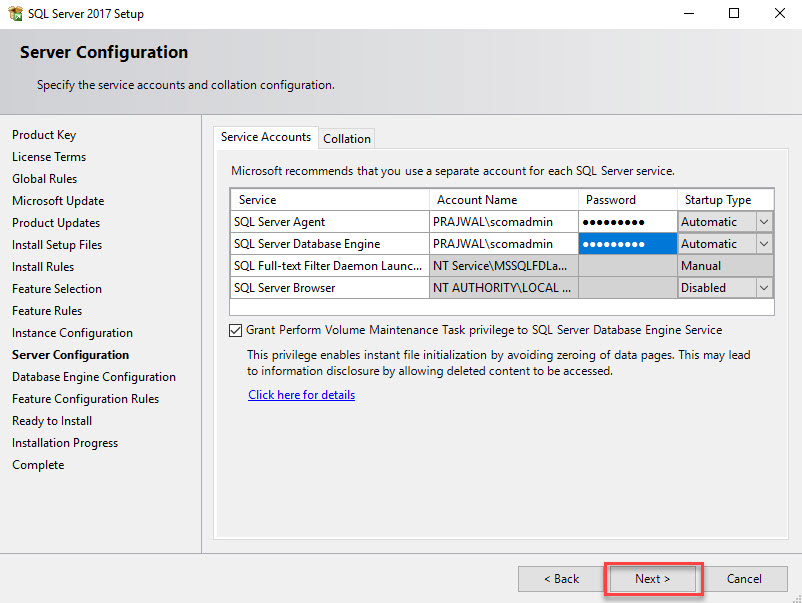Select Feature Configuration Rules step in sidebar

click(x=85, y=399)
